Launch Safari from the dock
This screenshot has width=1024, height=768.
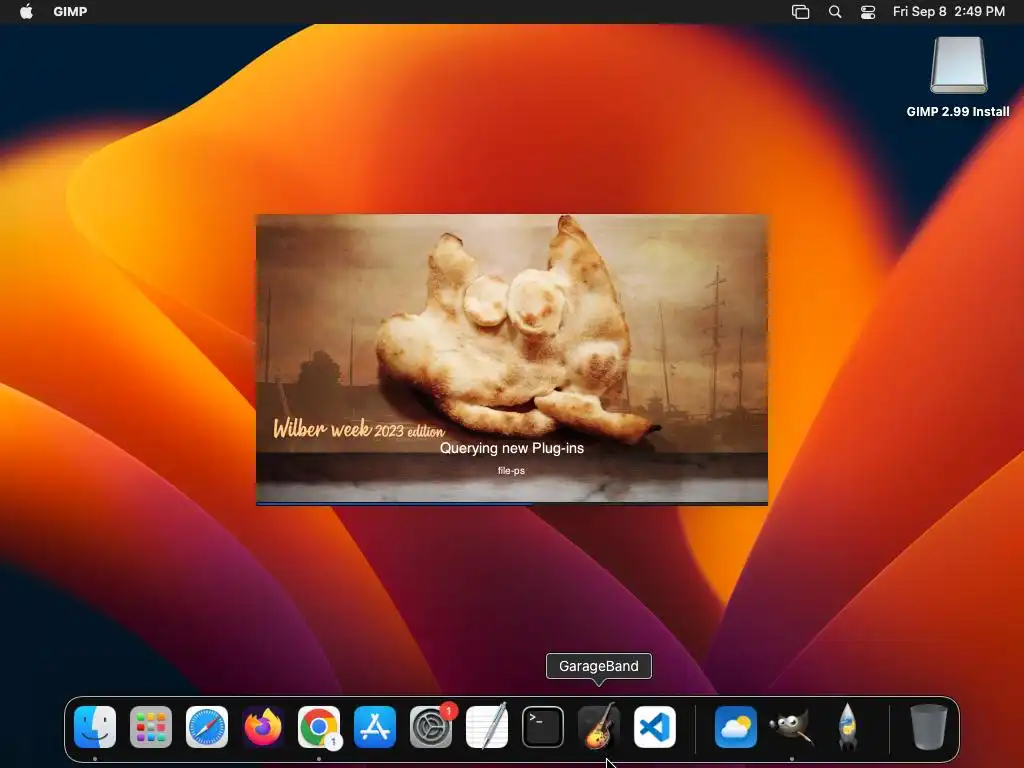[207, 727]
